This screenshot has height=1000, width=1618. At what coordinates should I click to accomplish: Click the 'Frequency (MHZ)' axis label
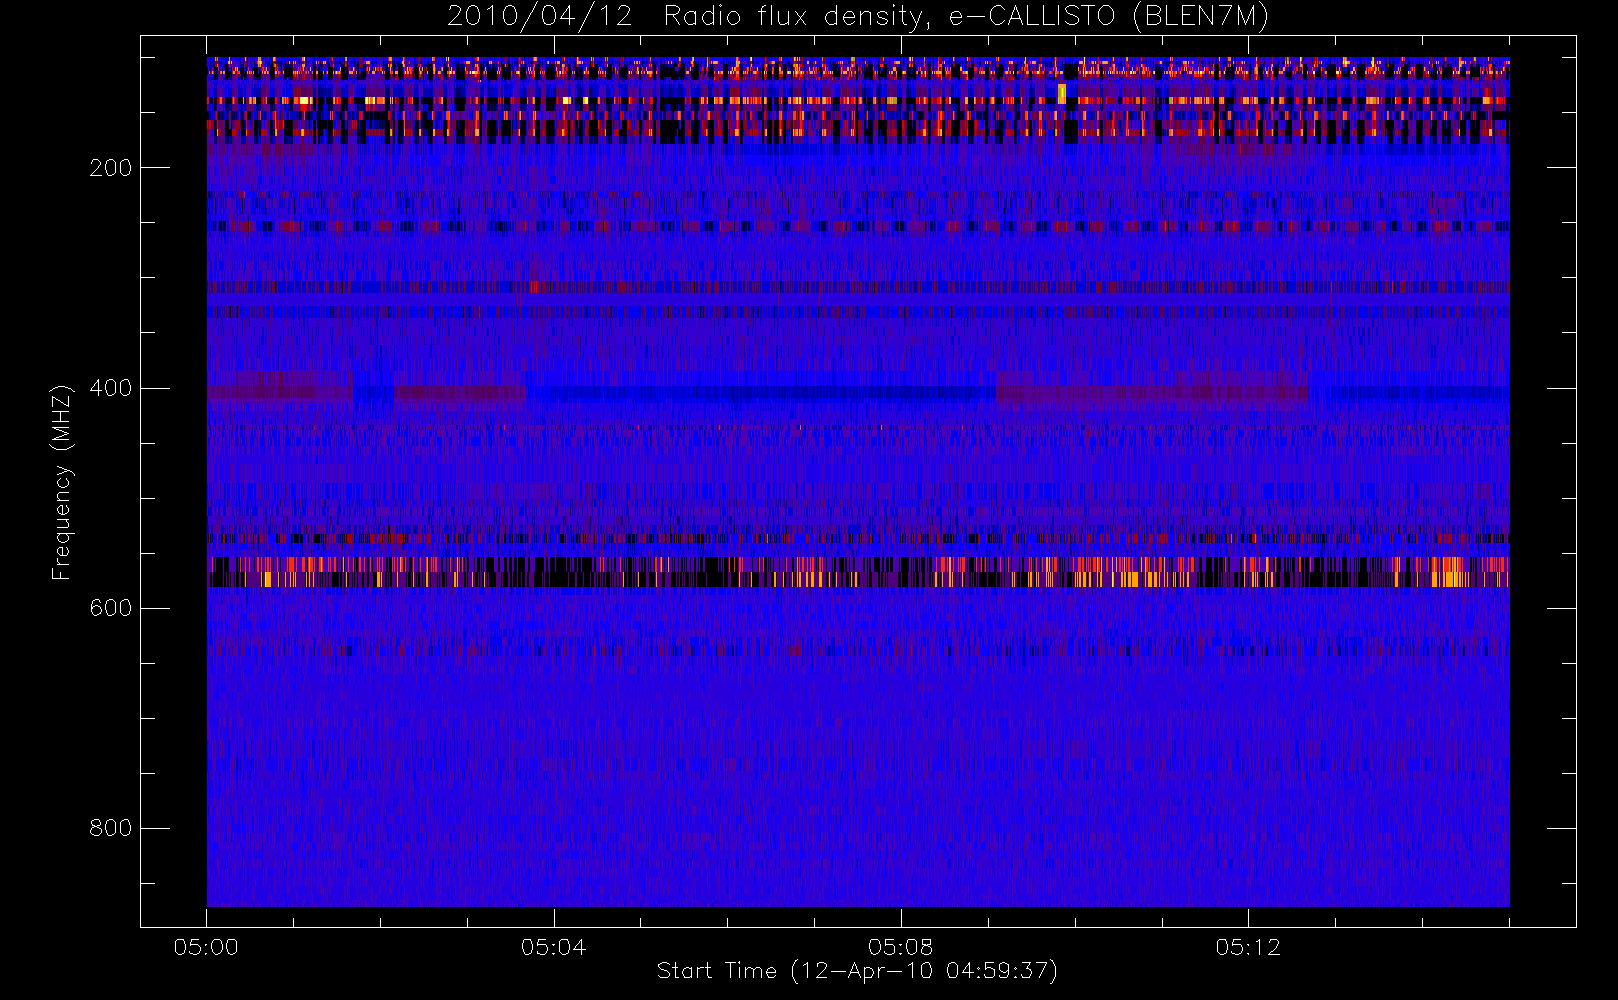tap(62, 482)
